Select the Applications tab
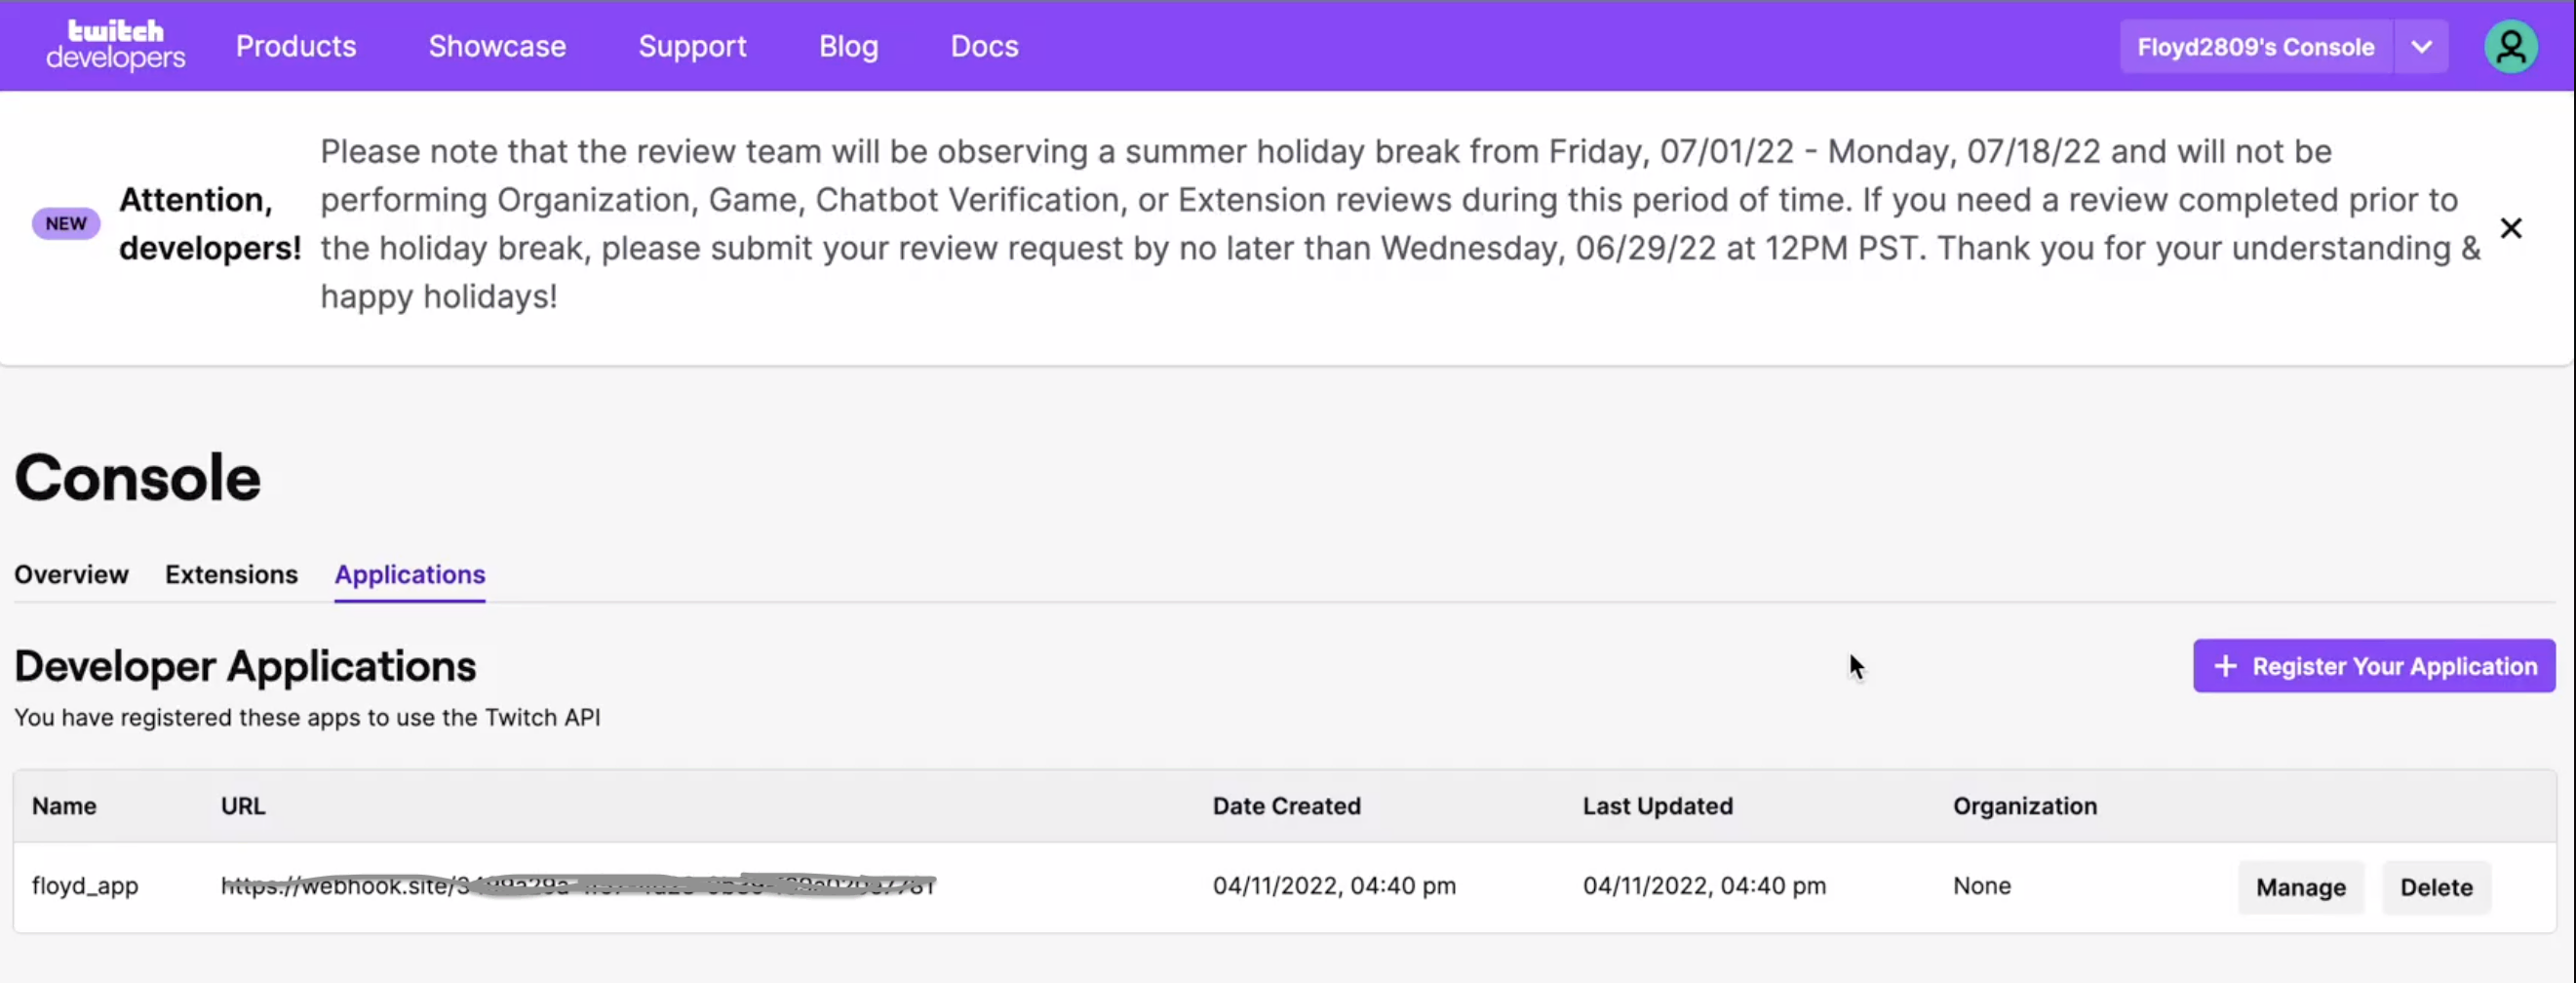This screenshot has width=2576, height=983. pyautogui.click(x=410, y=575)
